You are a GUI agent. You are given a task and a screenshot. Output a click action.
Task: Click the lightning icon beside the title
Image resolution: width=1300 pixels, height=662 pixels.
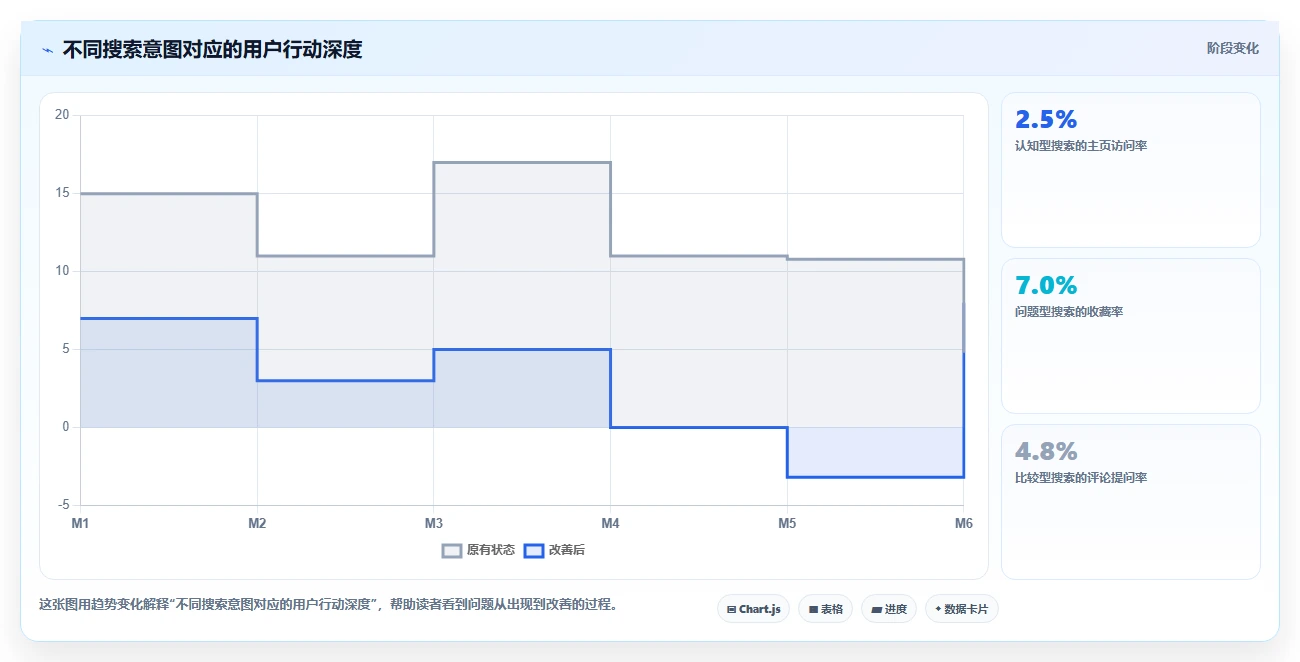[48, 50]
